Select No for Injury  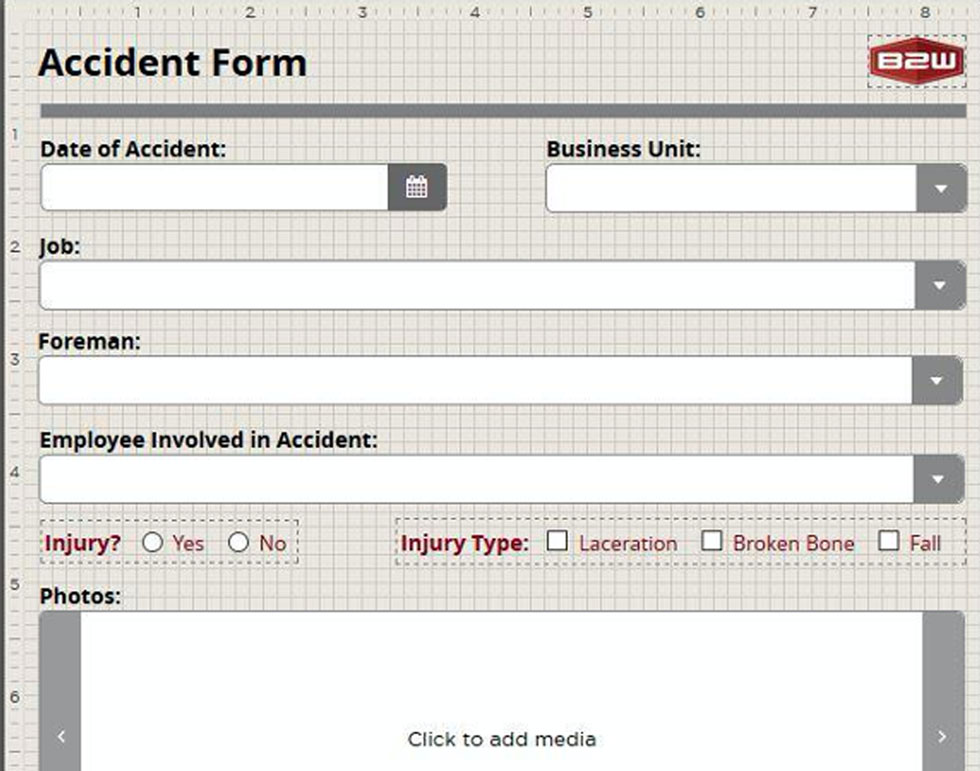point(238,542)
